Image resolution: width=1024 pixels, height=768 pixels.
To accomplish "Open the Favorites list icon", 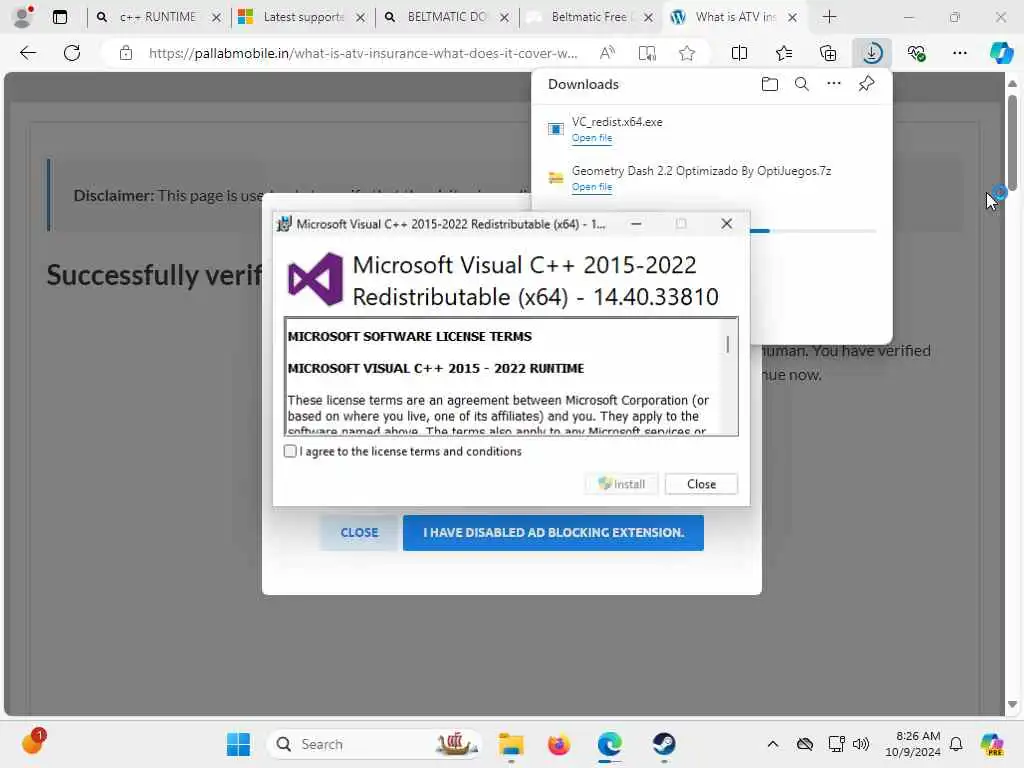I will pos(784,53).
